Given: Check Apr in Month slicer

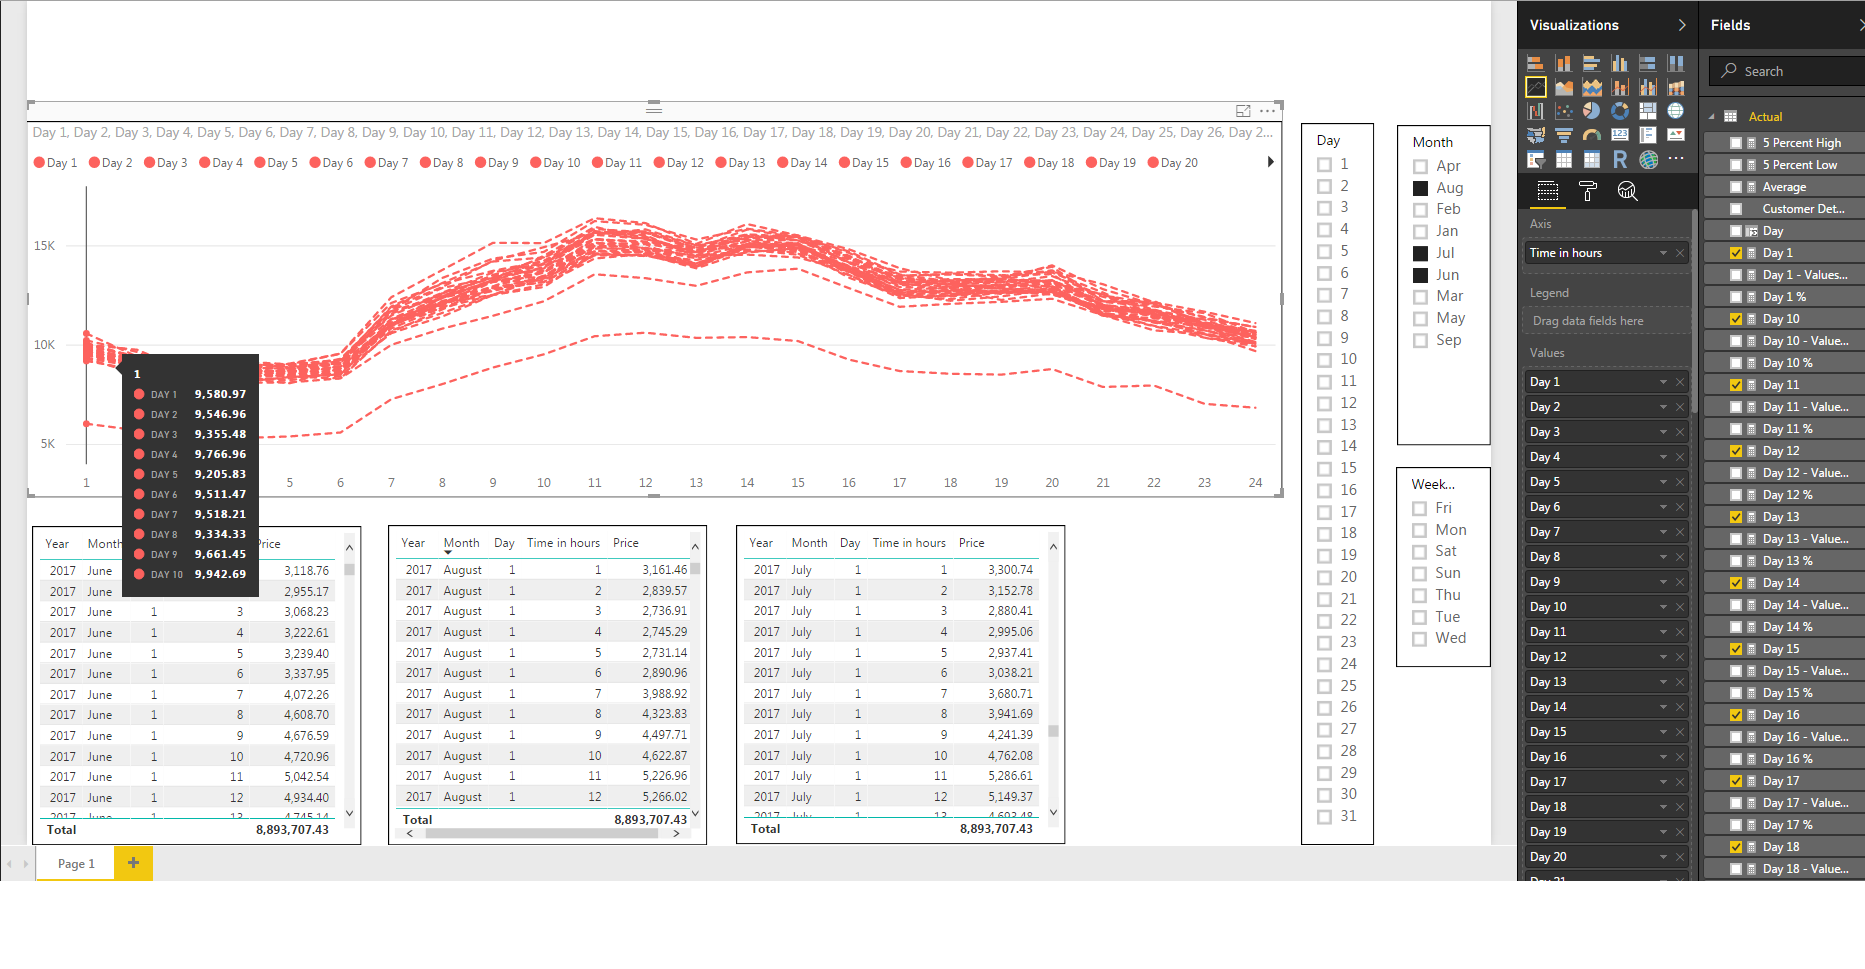Looking at the screenshot, I should [1420, 166].
